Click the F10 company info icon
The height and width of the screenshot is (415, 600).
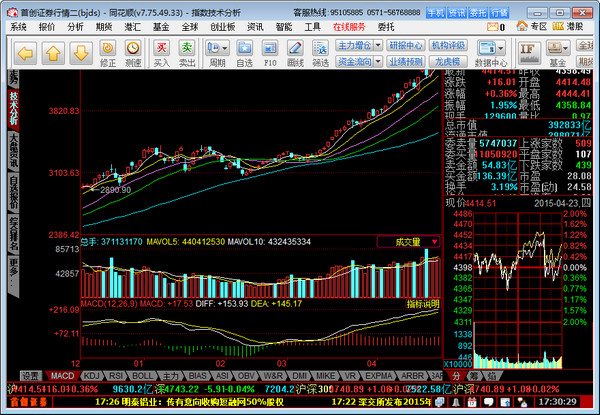click(269, 51)
